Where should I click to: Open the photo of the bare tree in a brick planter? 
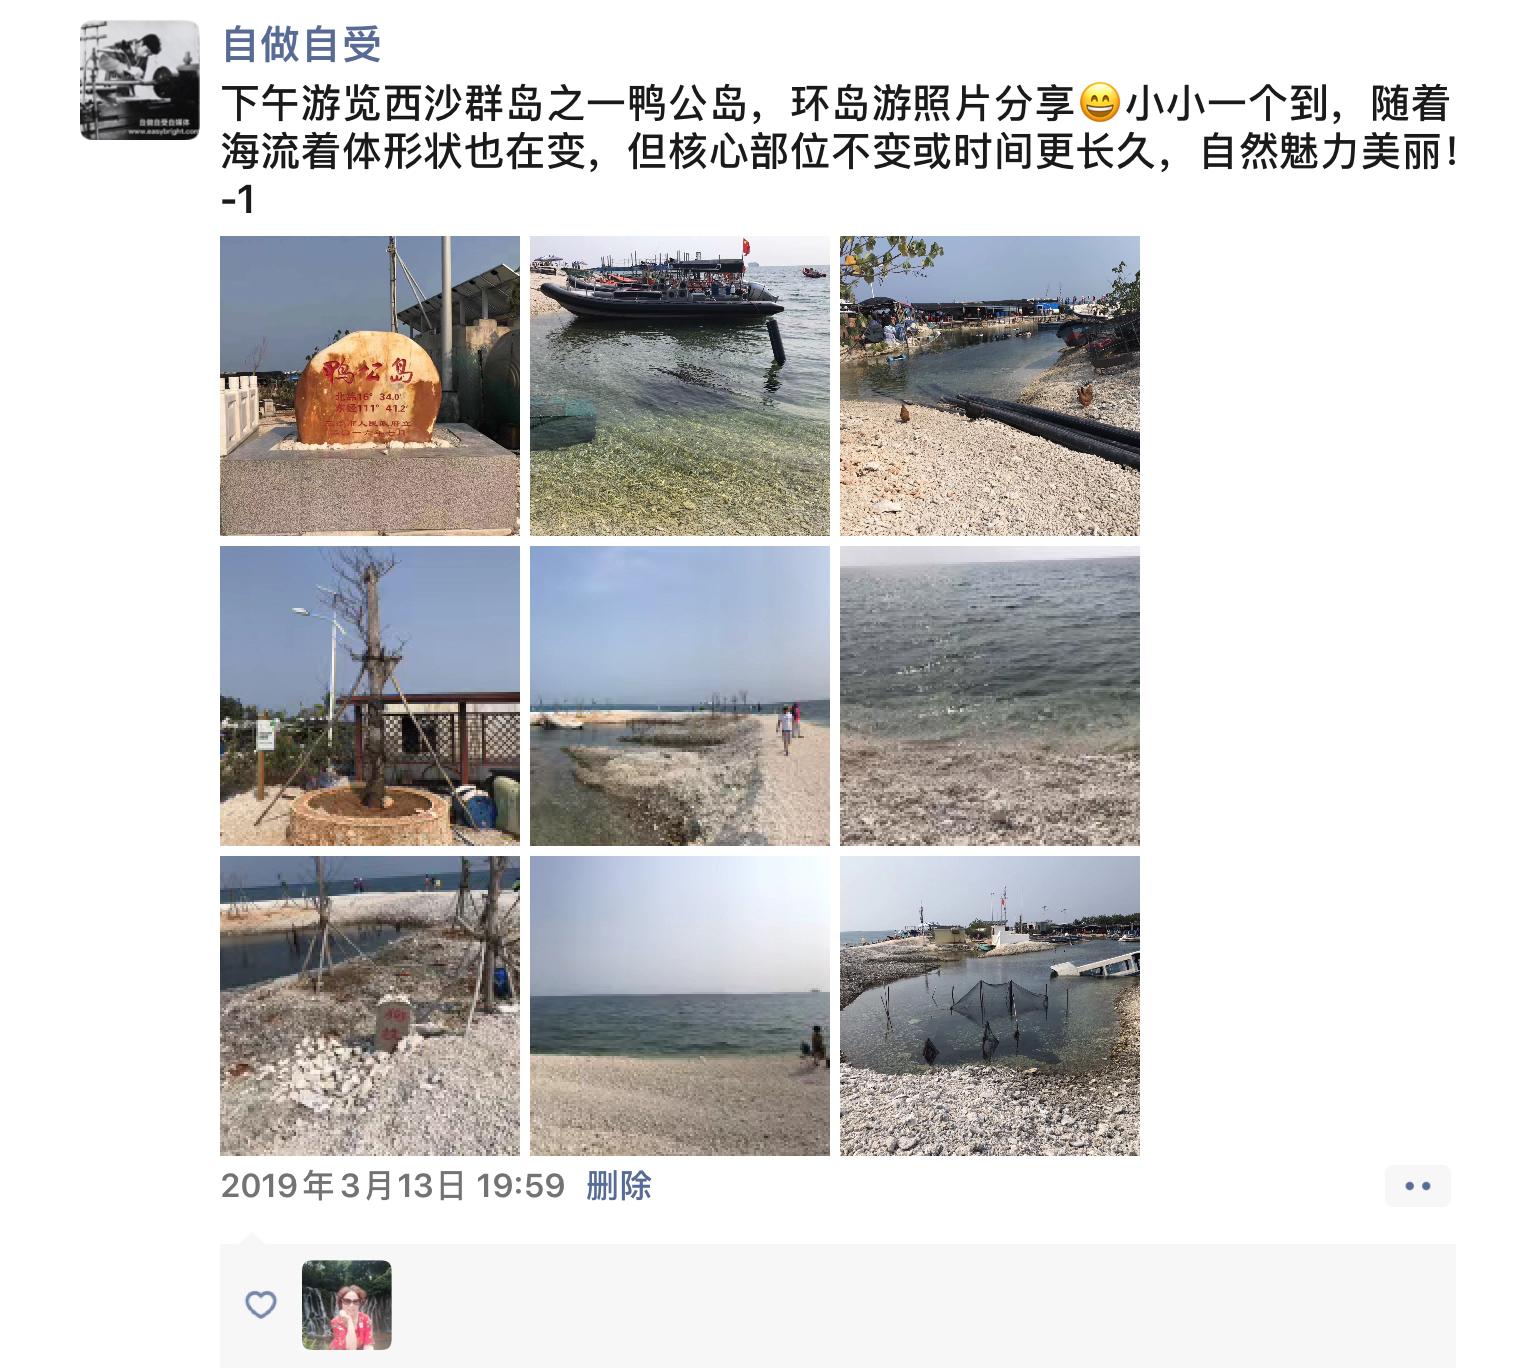click(370, 696)
